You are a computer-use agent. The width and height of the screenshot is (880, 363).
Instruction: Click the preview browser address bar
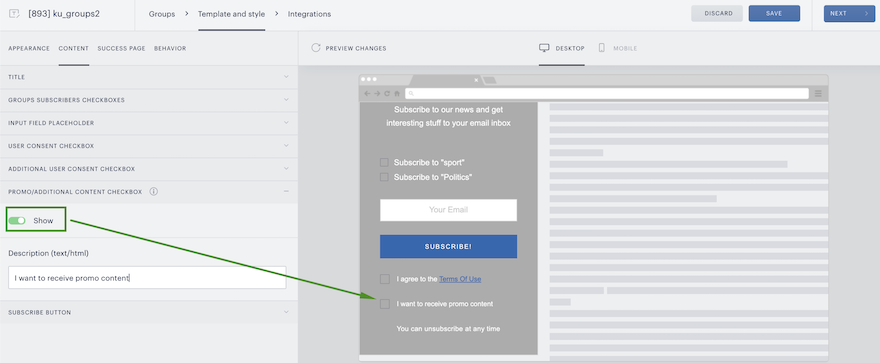pyautogui.click(x=607, y=94)
